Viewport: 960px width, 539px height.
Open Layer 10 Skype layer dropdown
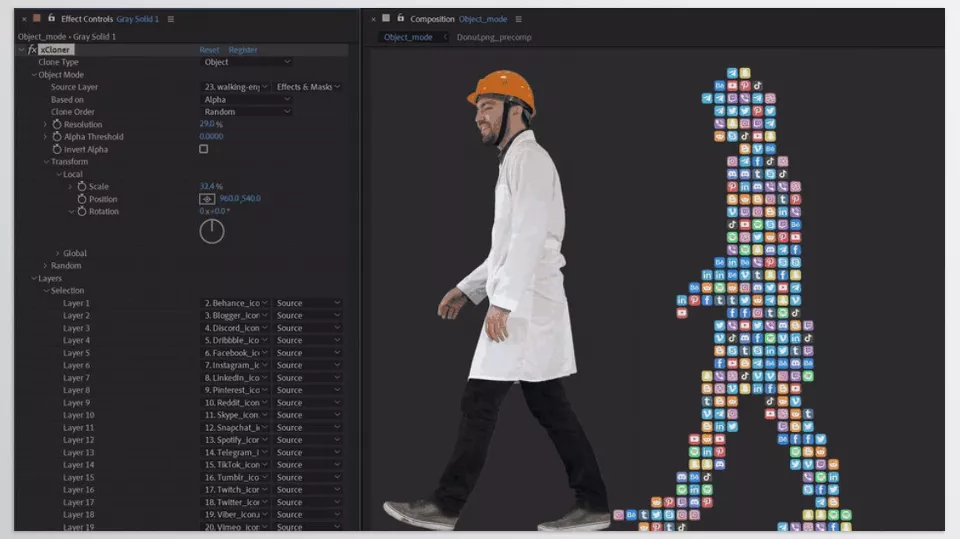236,415
